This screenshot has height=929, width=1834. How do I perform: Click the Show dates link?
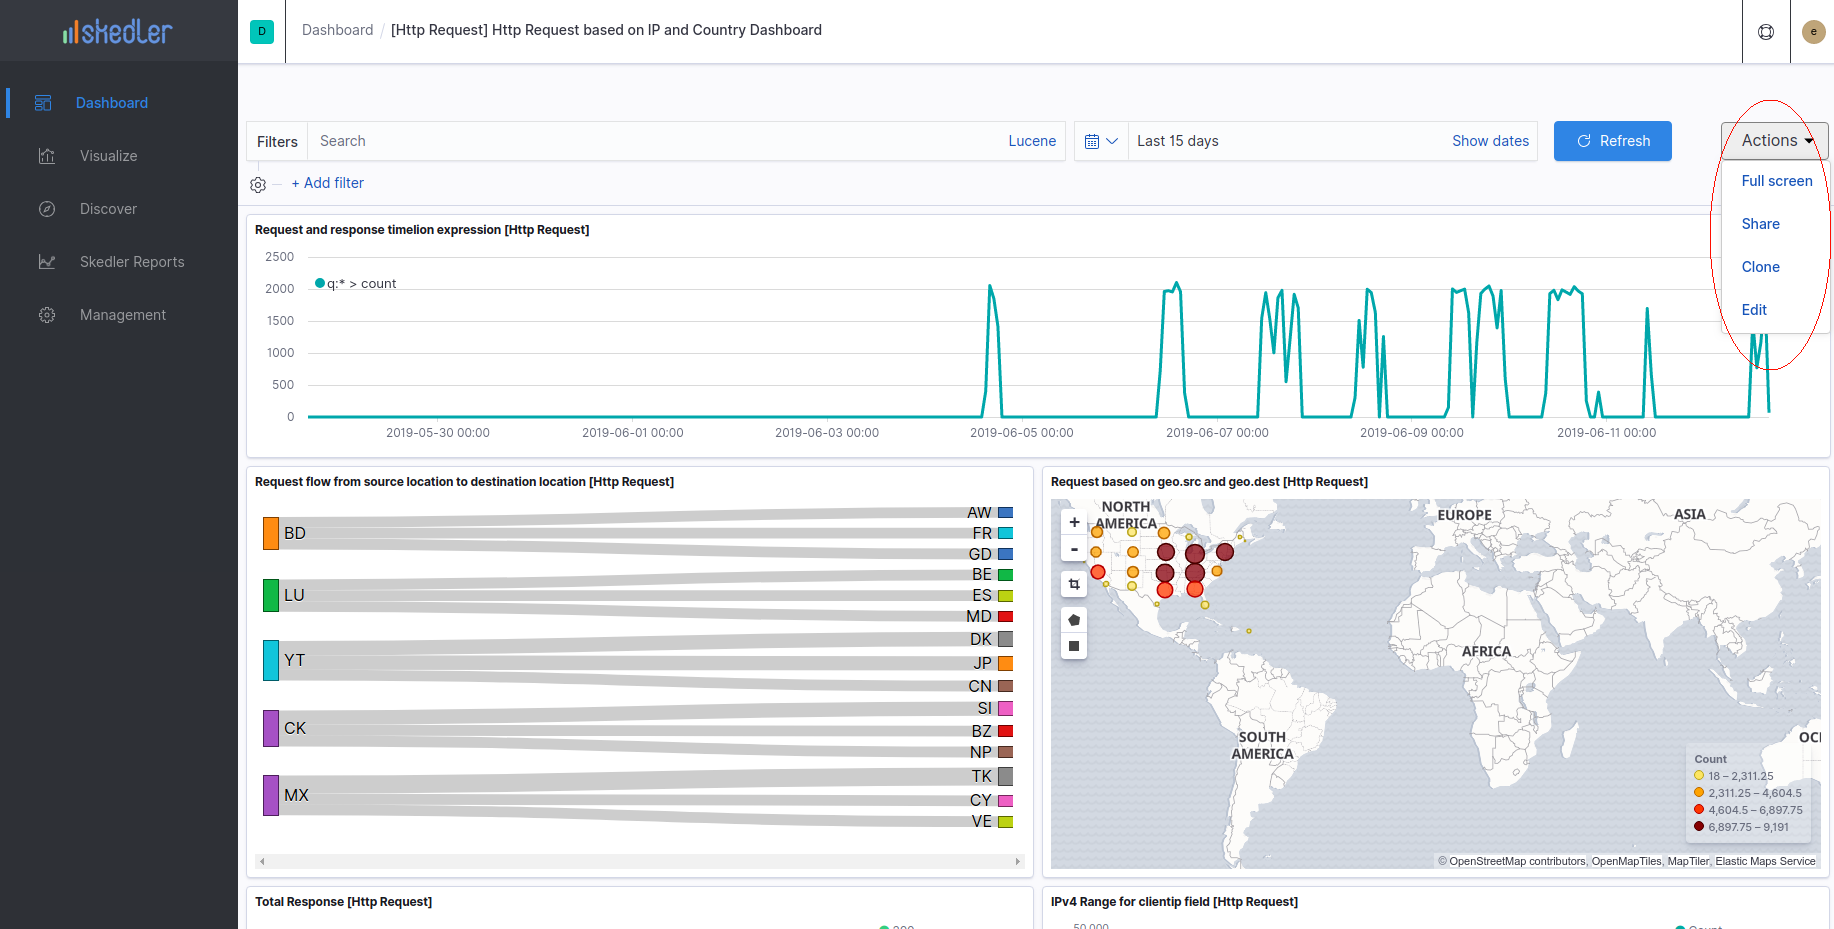[x=1490, y=141]
